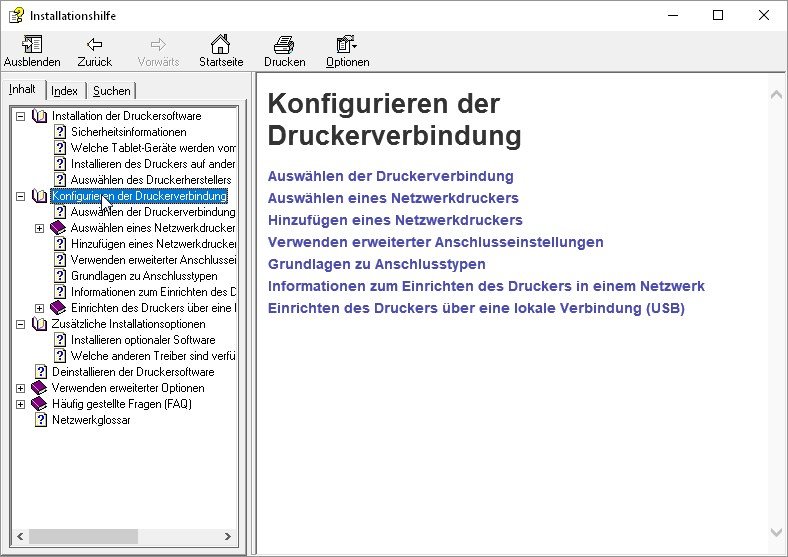Collapse the Zusätzliche Installationsoptionen node

21,324
